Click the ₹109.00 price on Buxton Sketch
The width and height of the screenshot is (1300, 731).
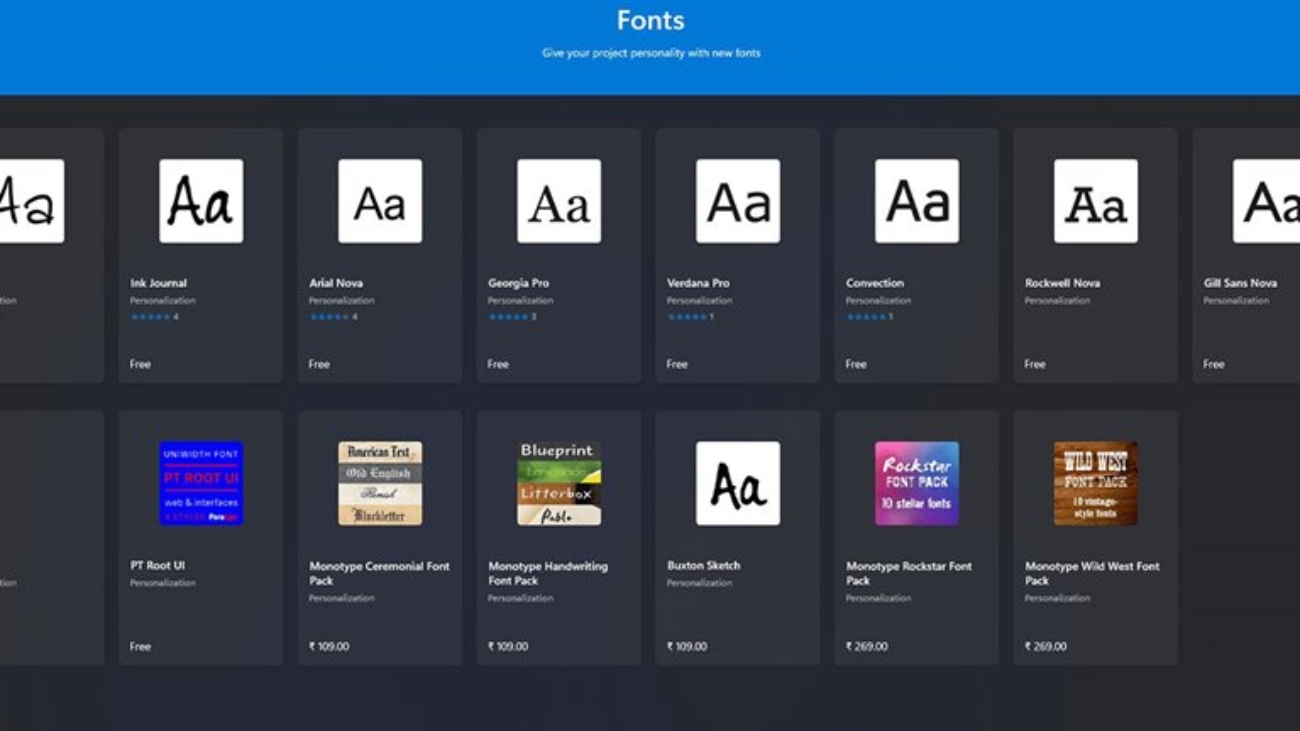point(687,647)
